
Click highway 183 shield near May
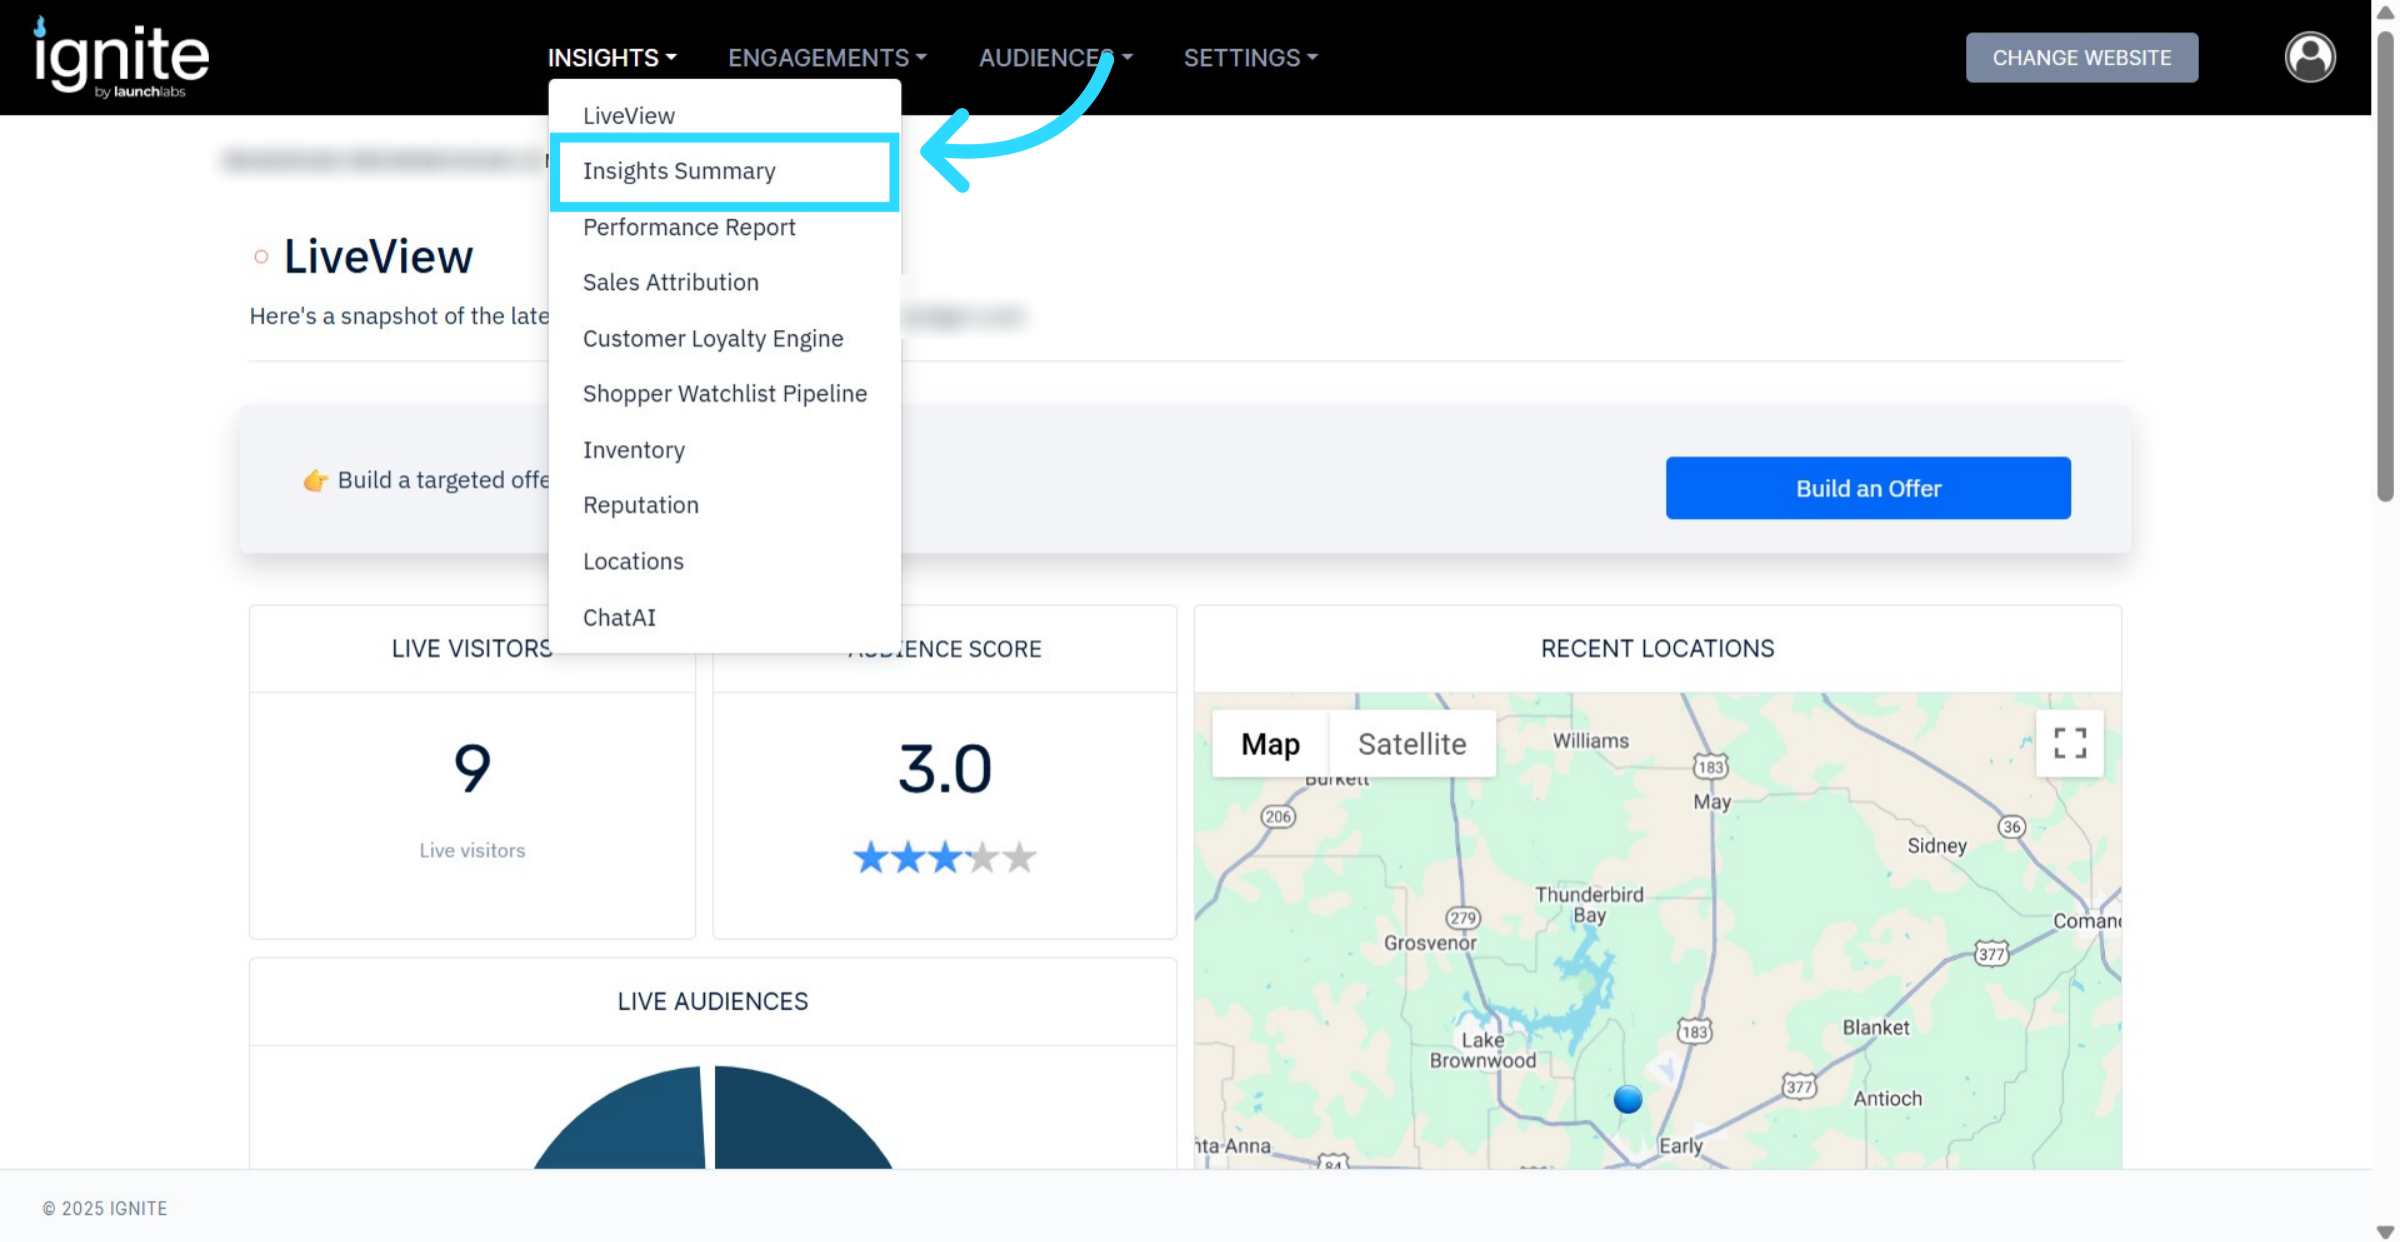coord(1709,767)
